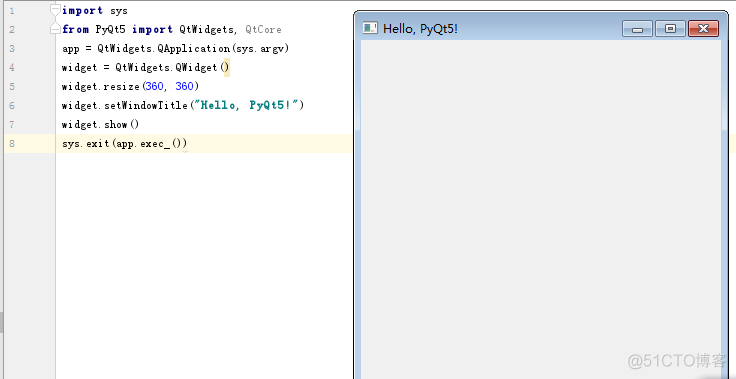Maximize the Hello, PyQt5! window
736x379 pixels.
click(x=670, y=29)
